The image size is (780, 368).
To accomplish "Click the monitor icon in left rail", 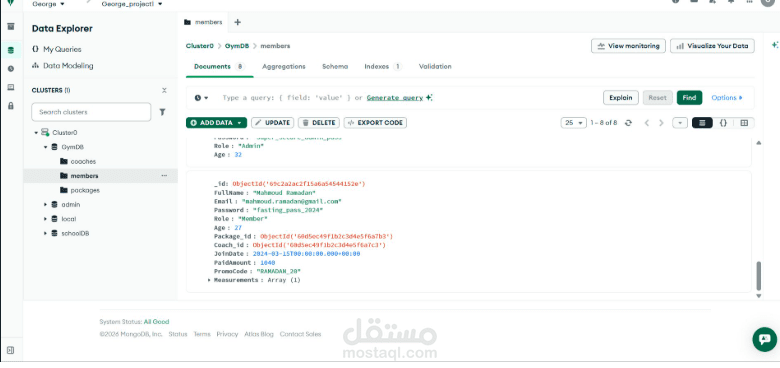I will point(11,87).
